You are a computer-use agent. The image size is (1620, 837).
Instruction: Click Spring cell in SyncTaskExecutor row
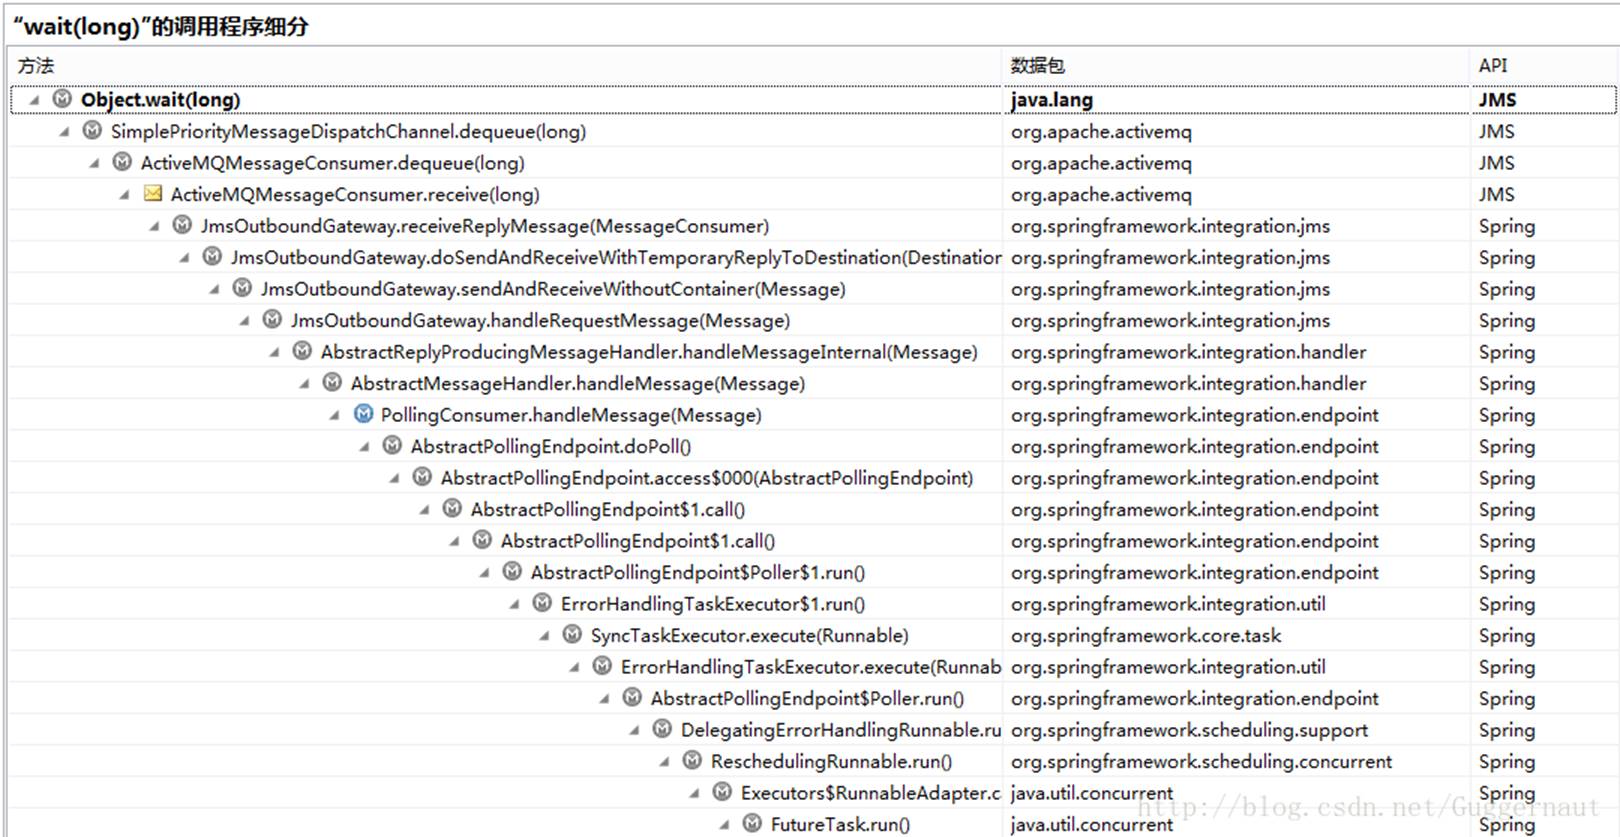(x=1507, y=636)
